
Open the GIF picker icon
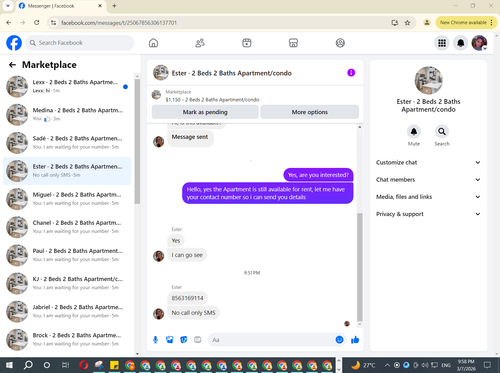point(198,340)
